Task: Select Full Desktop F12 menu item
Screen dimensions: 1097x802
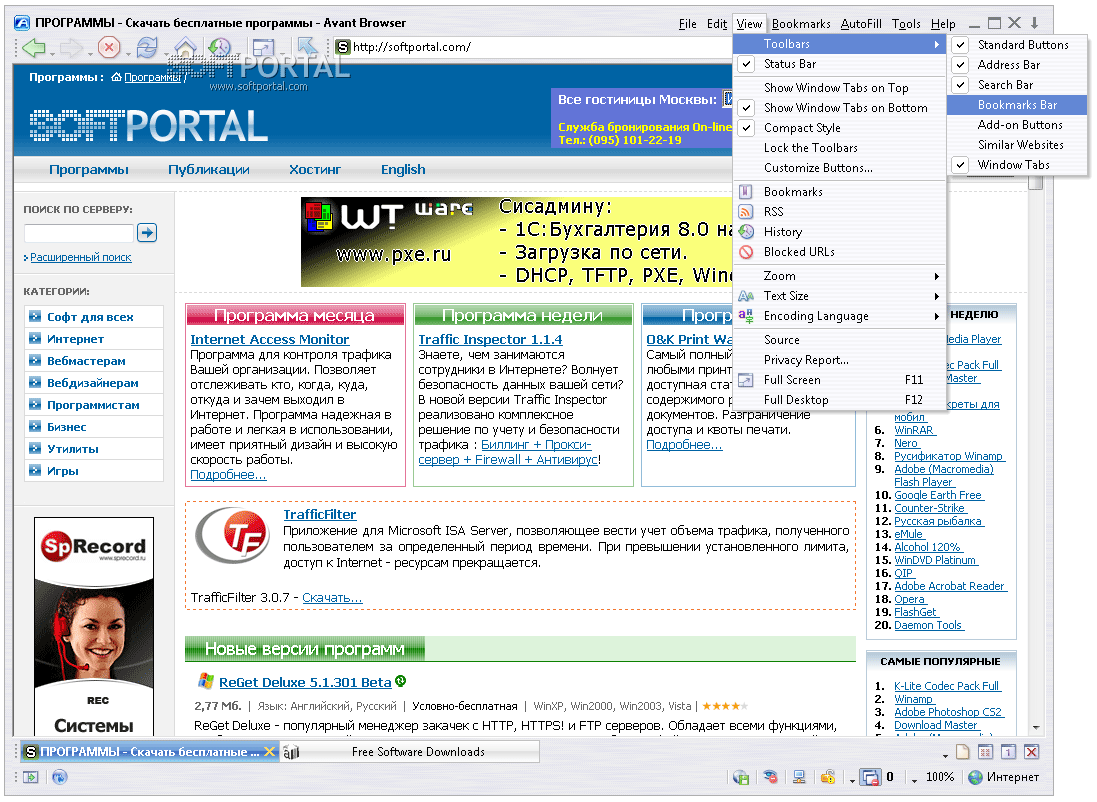Action: (839, 400)
